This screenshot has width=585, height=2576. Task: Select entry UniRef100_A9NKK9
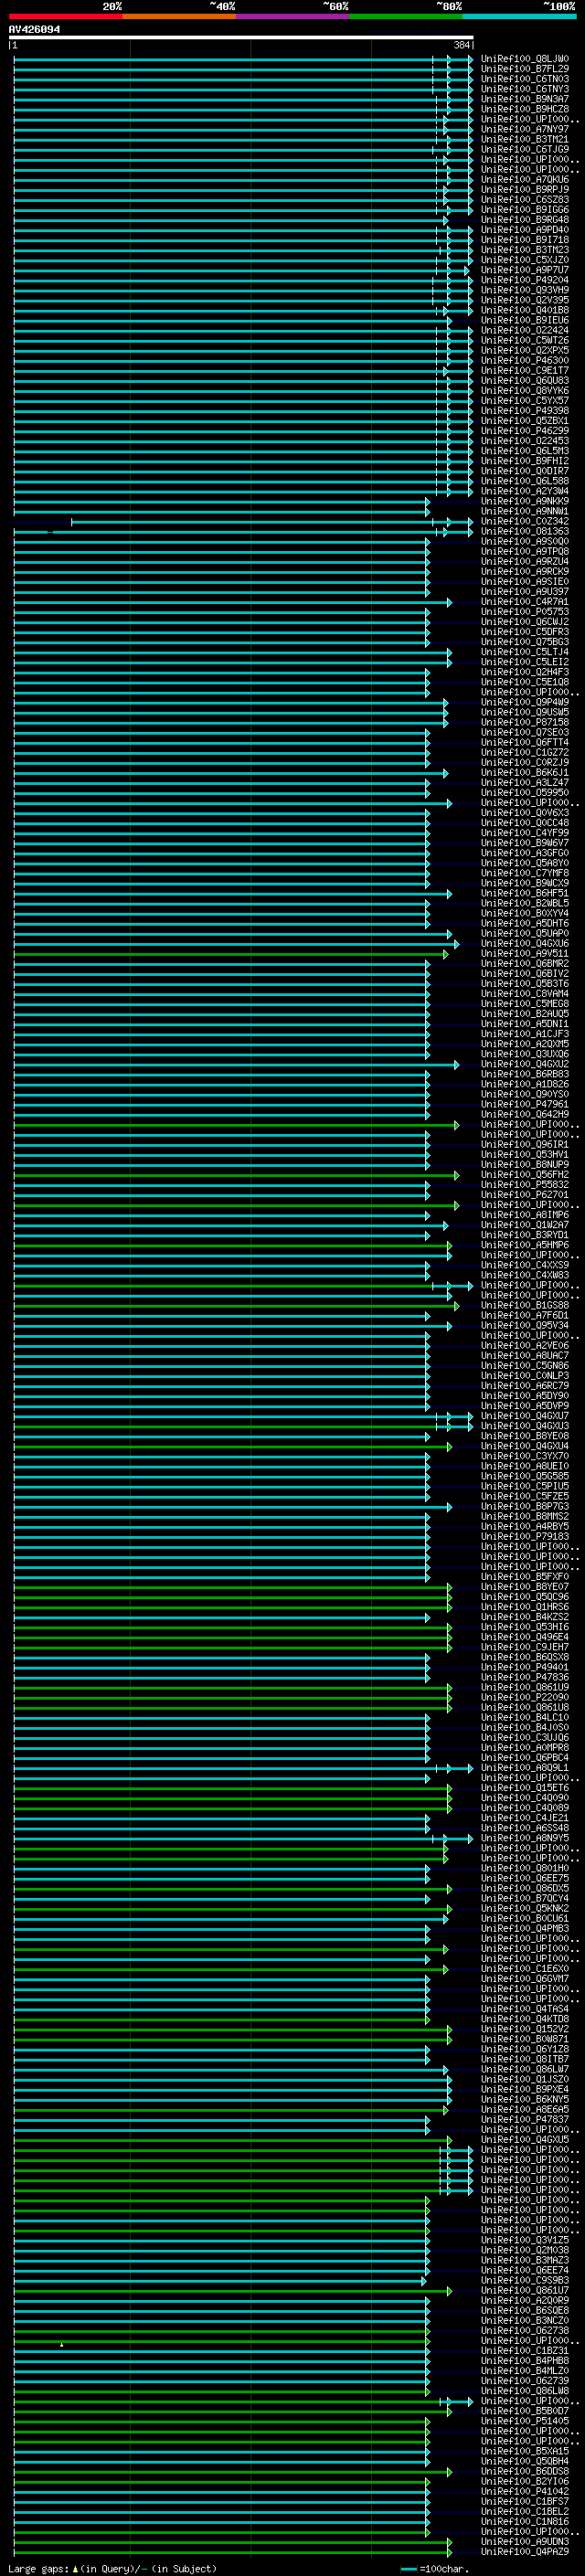525,501
